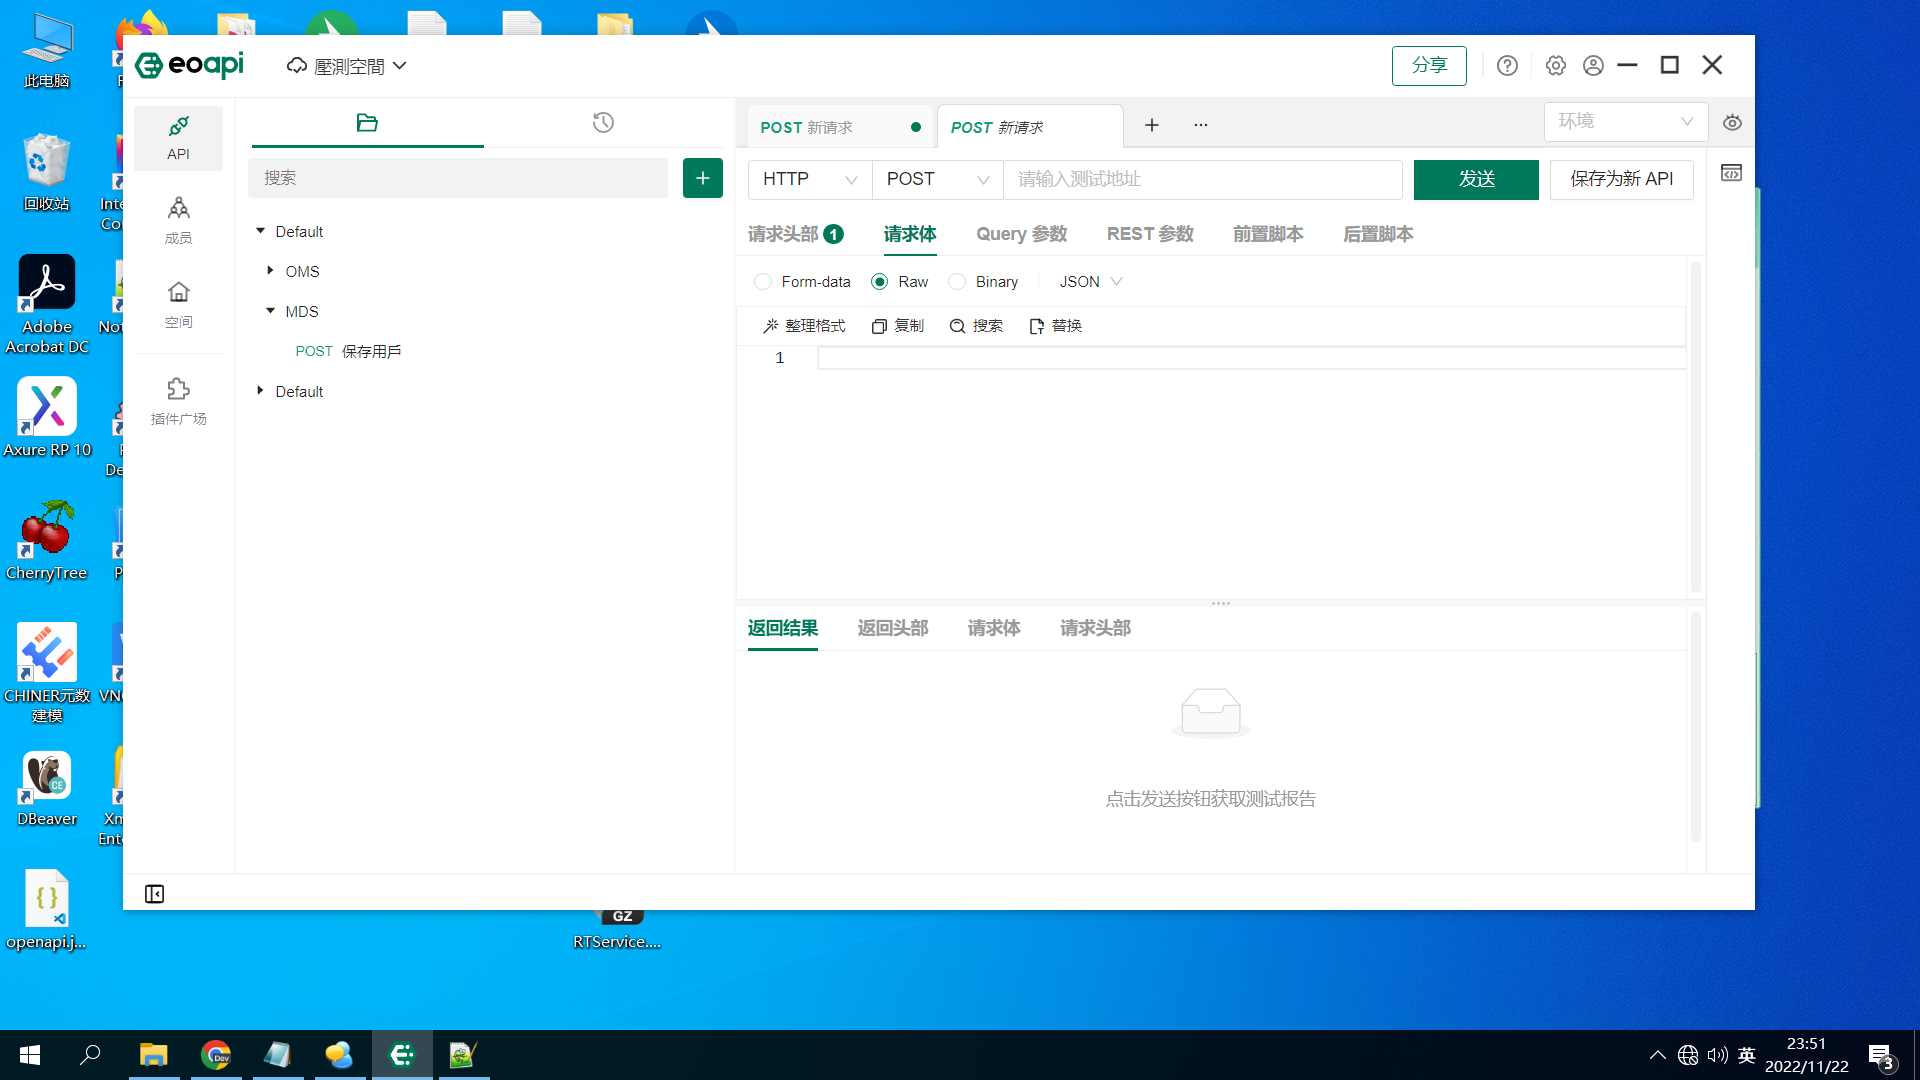This screenshot has height=1080, width=1920.
Task: Click the 发送 send button
Action: coord(1476,179)
